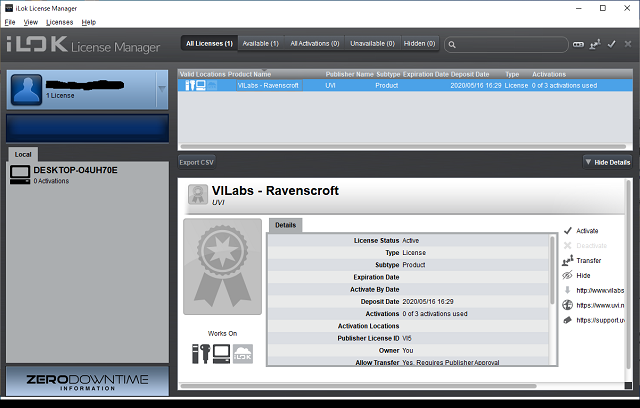640x408 pixels.
Task: Click the small license badge header icon
Action: (198, 194)
